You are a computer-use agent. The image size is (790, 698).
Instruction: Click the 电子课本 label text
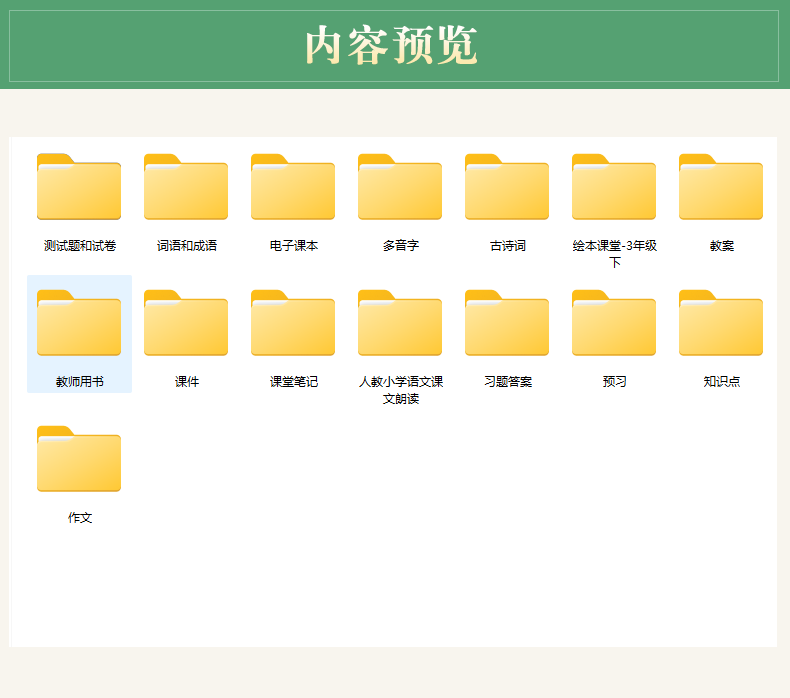pyautogui.click(x=294, y=245)
